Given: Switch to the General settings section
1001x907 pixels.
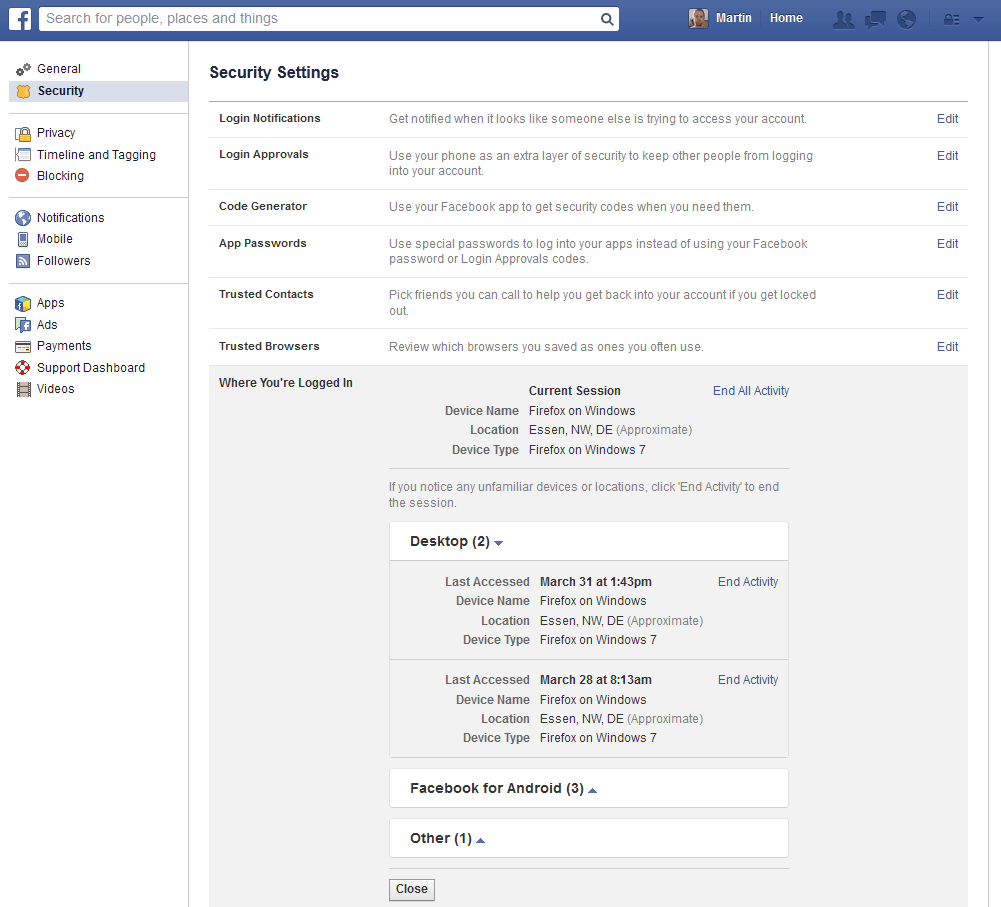Looking at the screenshot, I should pos(60,68).
